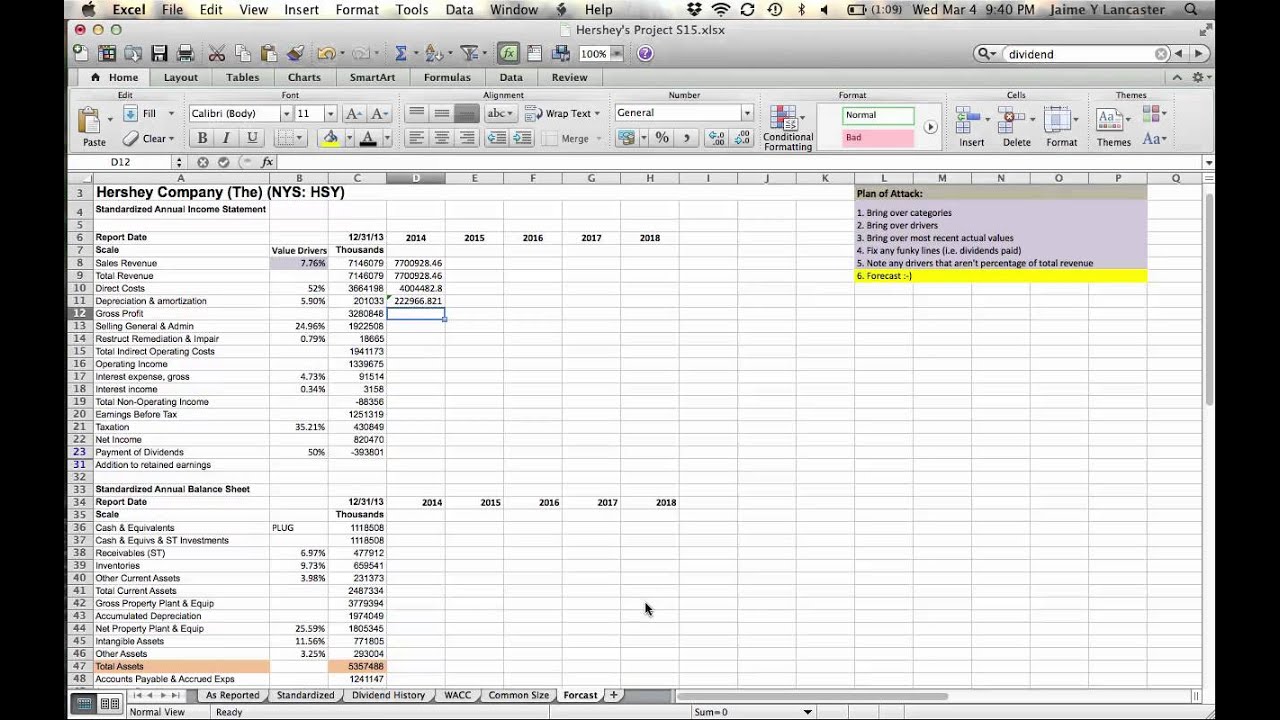Open the Insert menu in menu bar
The height and width of the screenshot is (720, 1280).
click(x=301, y=10)
